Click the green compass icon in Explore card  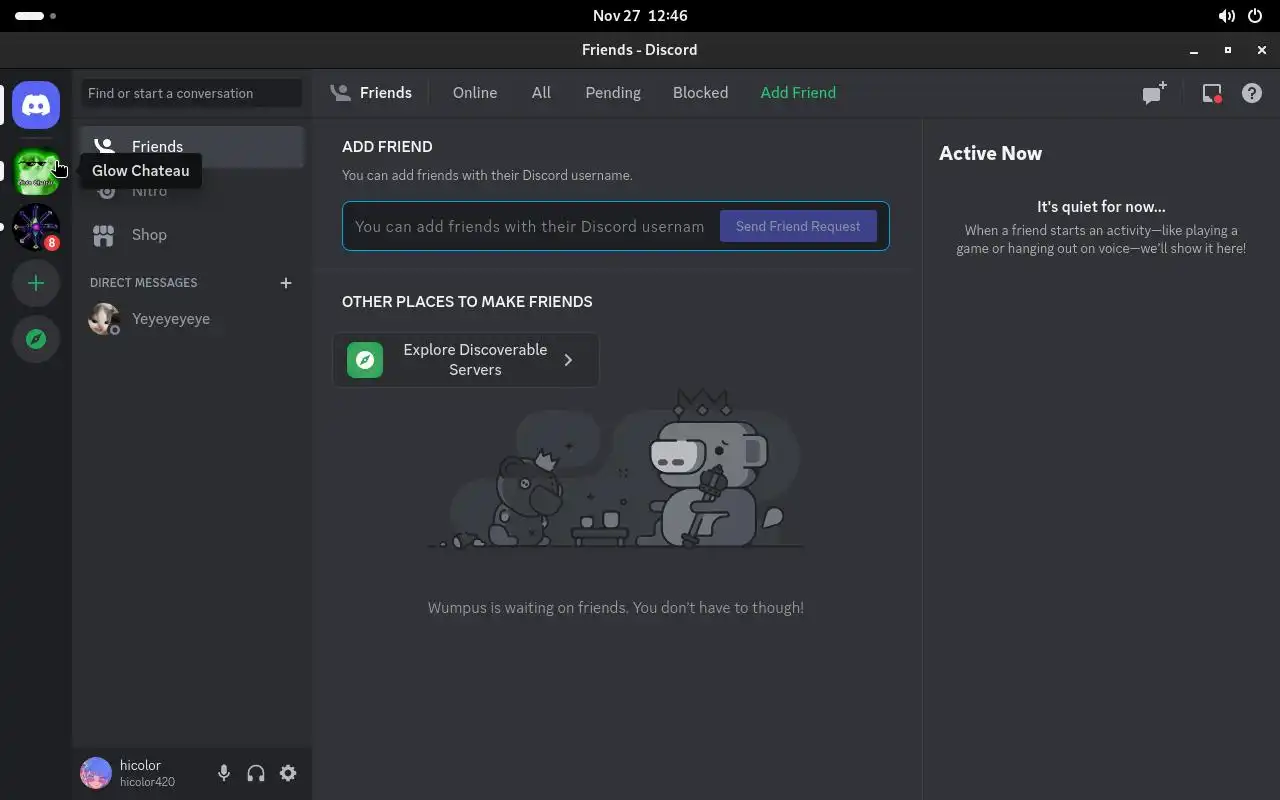click(365, 360)
